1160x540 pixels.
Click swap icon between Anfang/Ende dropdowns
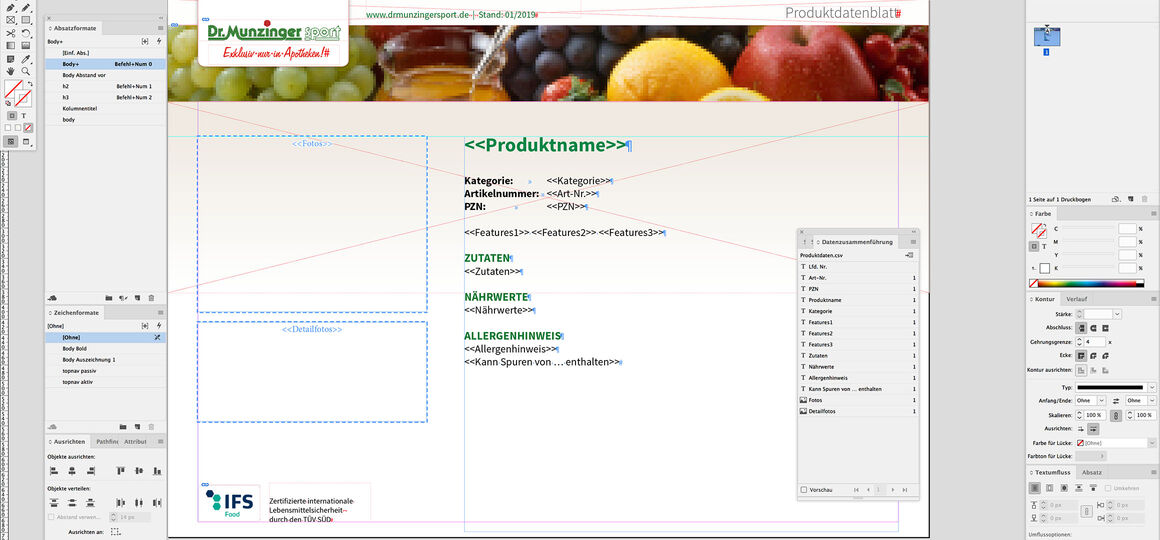[x=1115, y=400]
